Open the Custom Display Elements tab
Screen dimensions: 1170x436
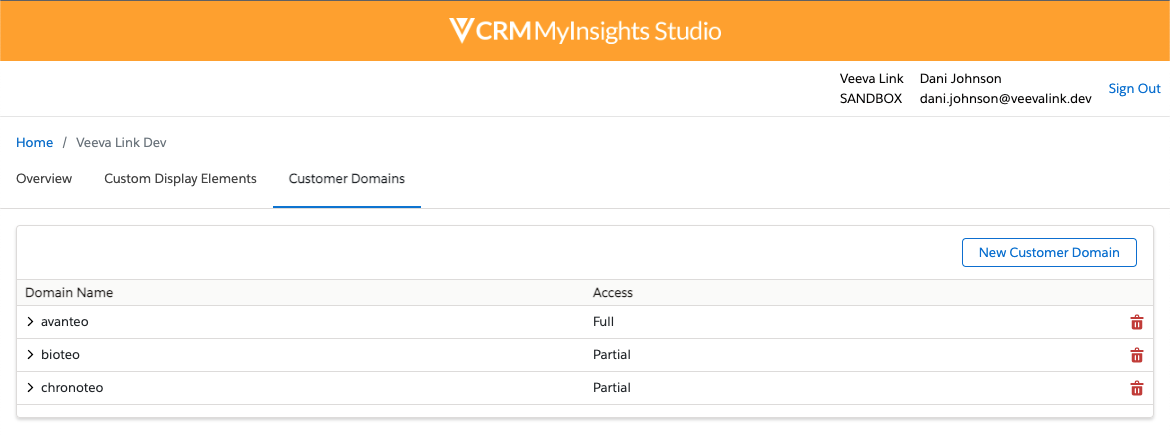click(x=180, y=179)
